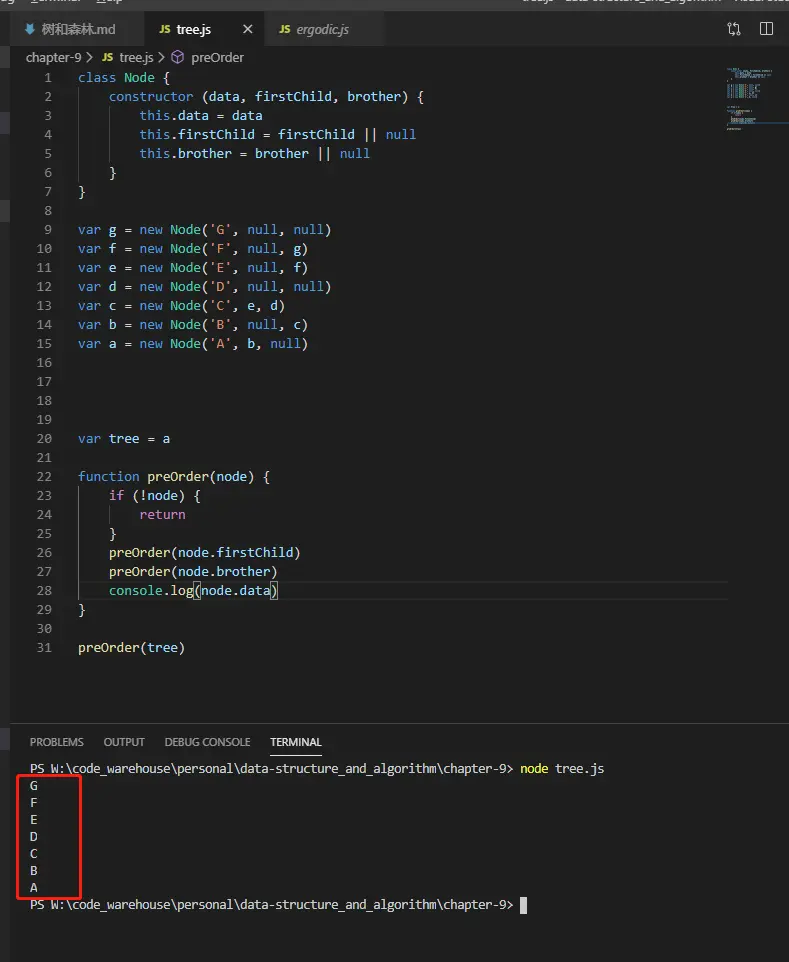
Task: Click the line declaring var b
Action: (193, 325)
